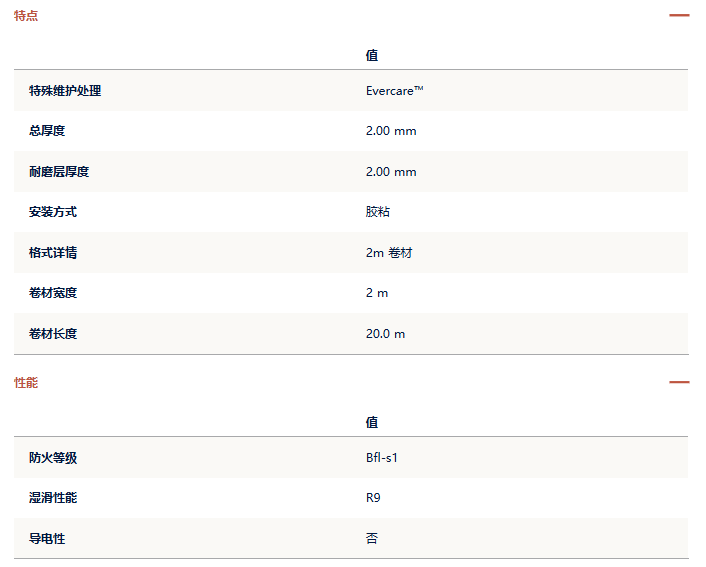Select the 耐磨层厚度 row label
Image resolution: width=706 pixels, height=567 pixels.
[x=59, y=172]
